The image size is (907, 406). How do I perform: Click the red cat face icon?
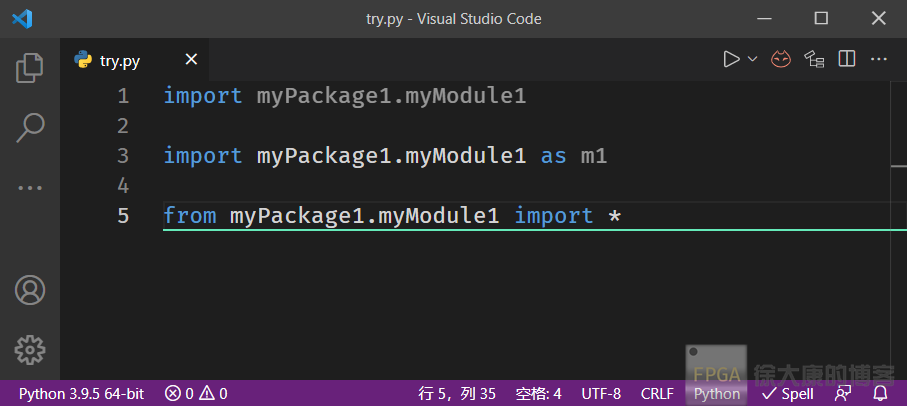(x=781, y=60)
